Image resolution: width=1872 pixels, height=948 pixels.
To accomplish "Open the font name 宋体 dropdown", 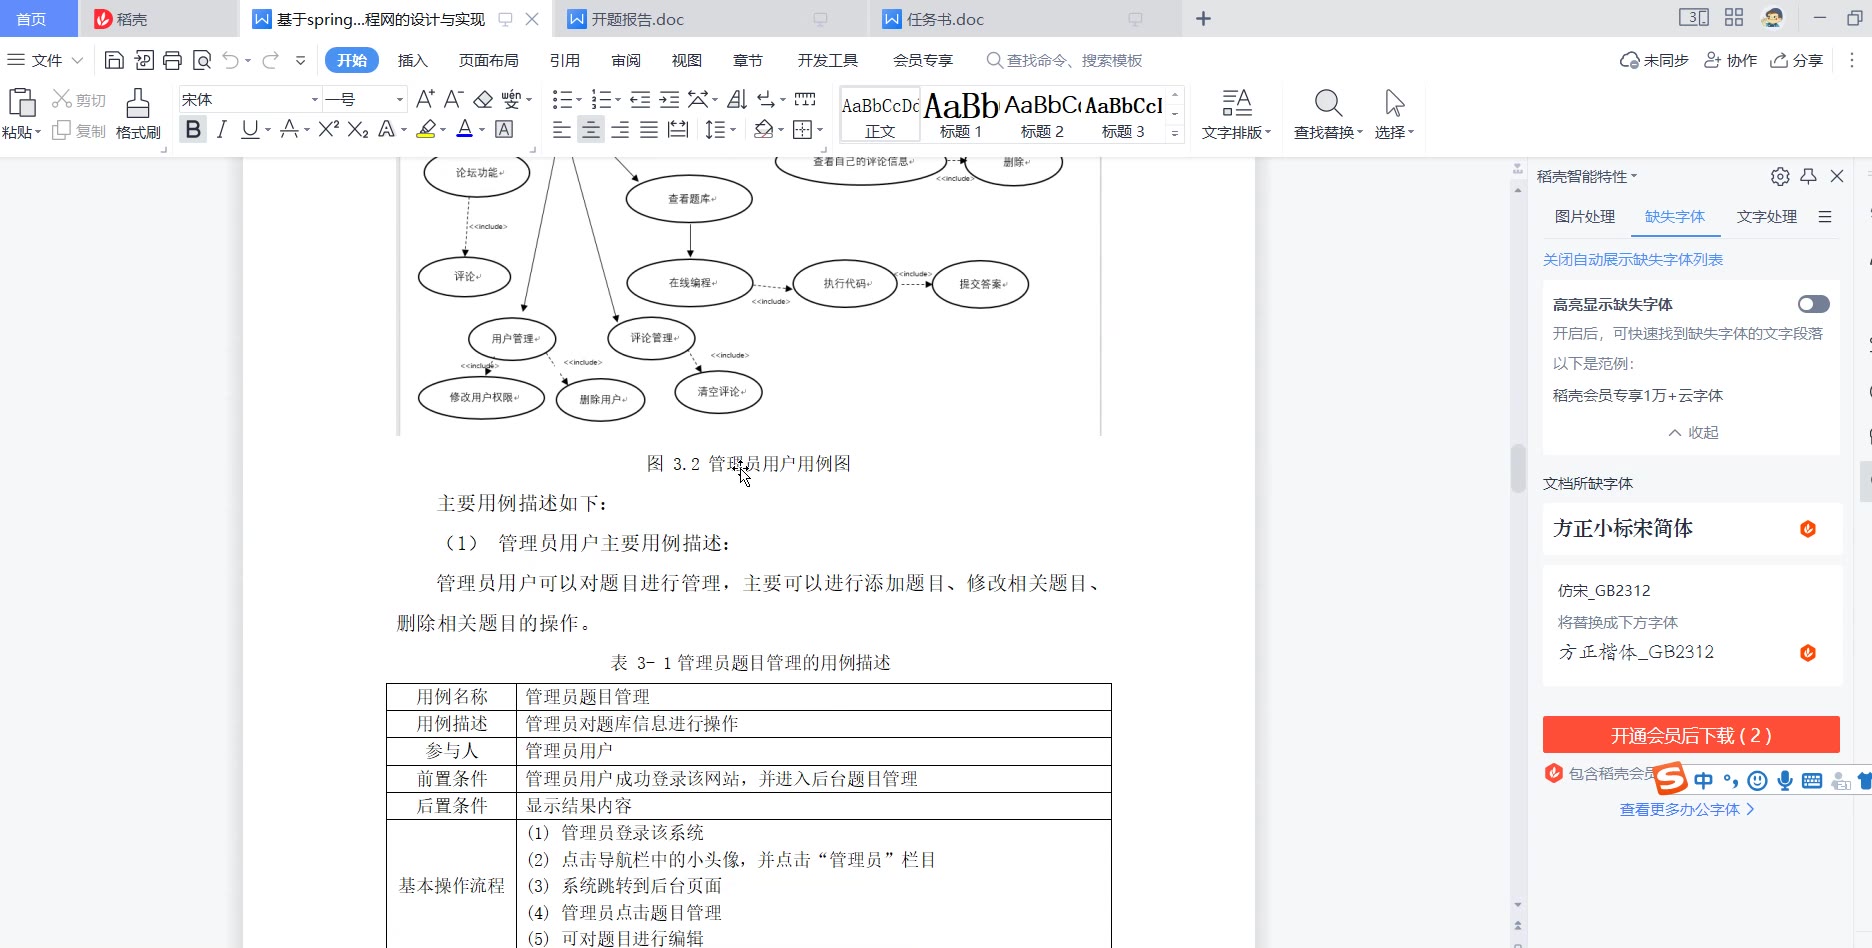I will pos(314,100).
